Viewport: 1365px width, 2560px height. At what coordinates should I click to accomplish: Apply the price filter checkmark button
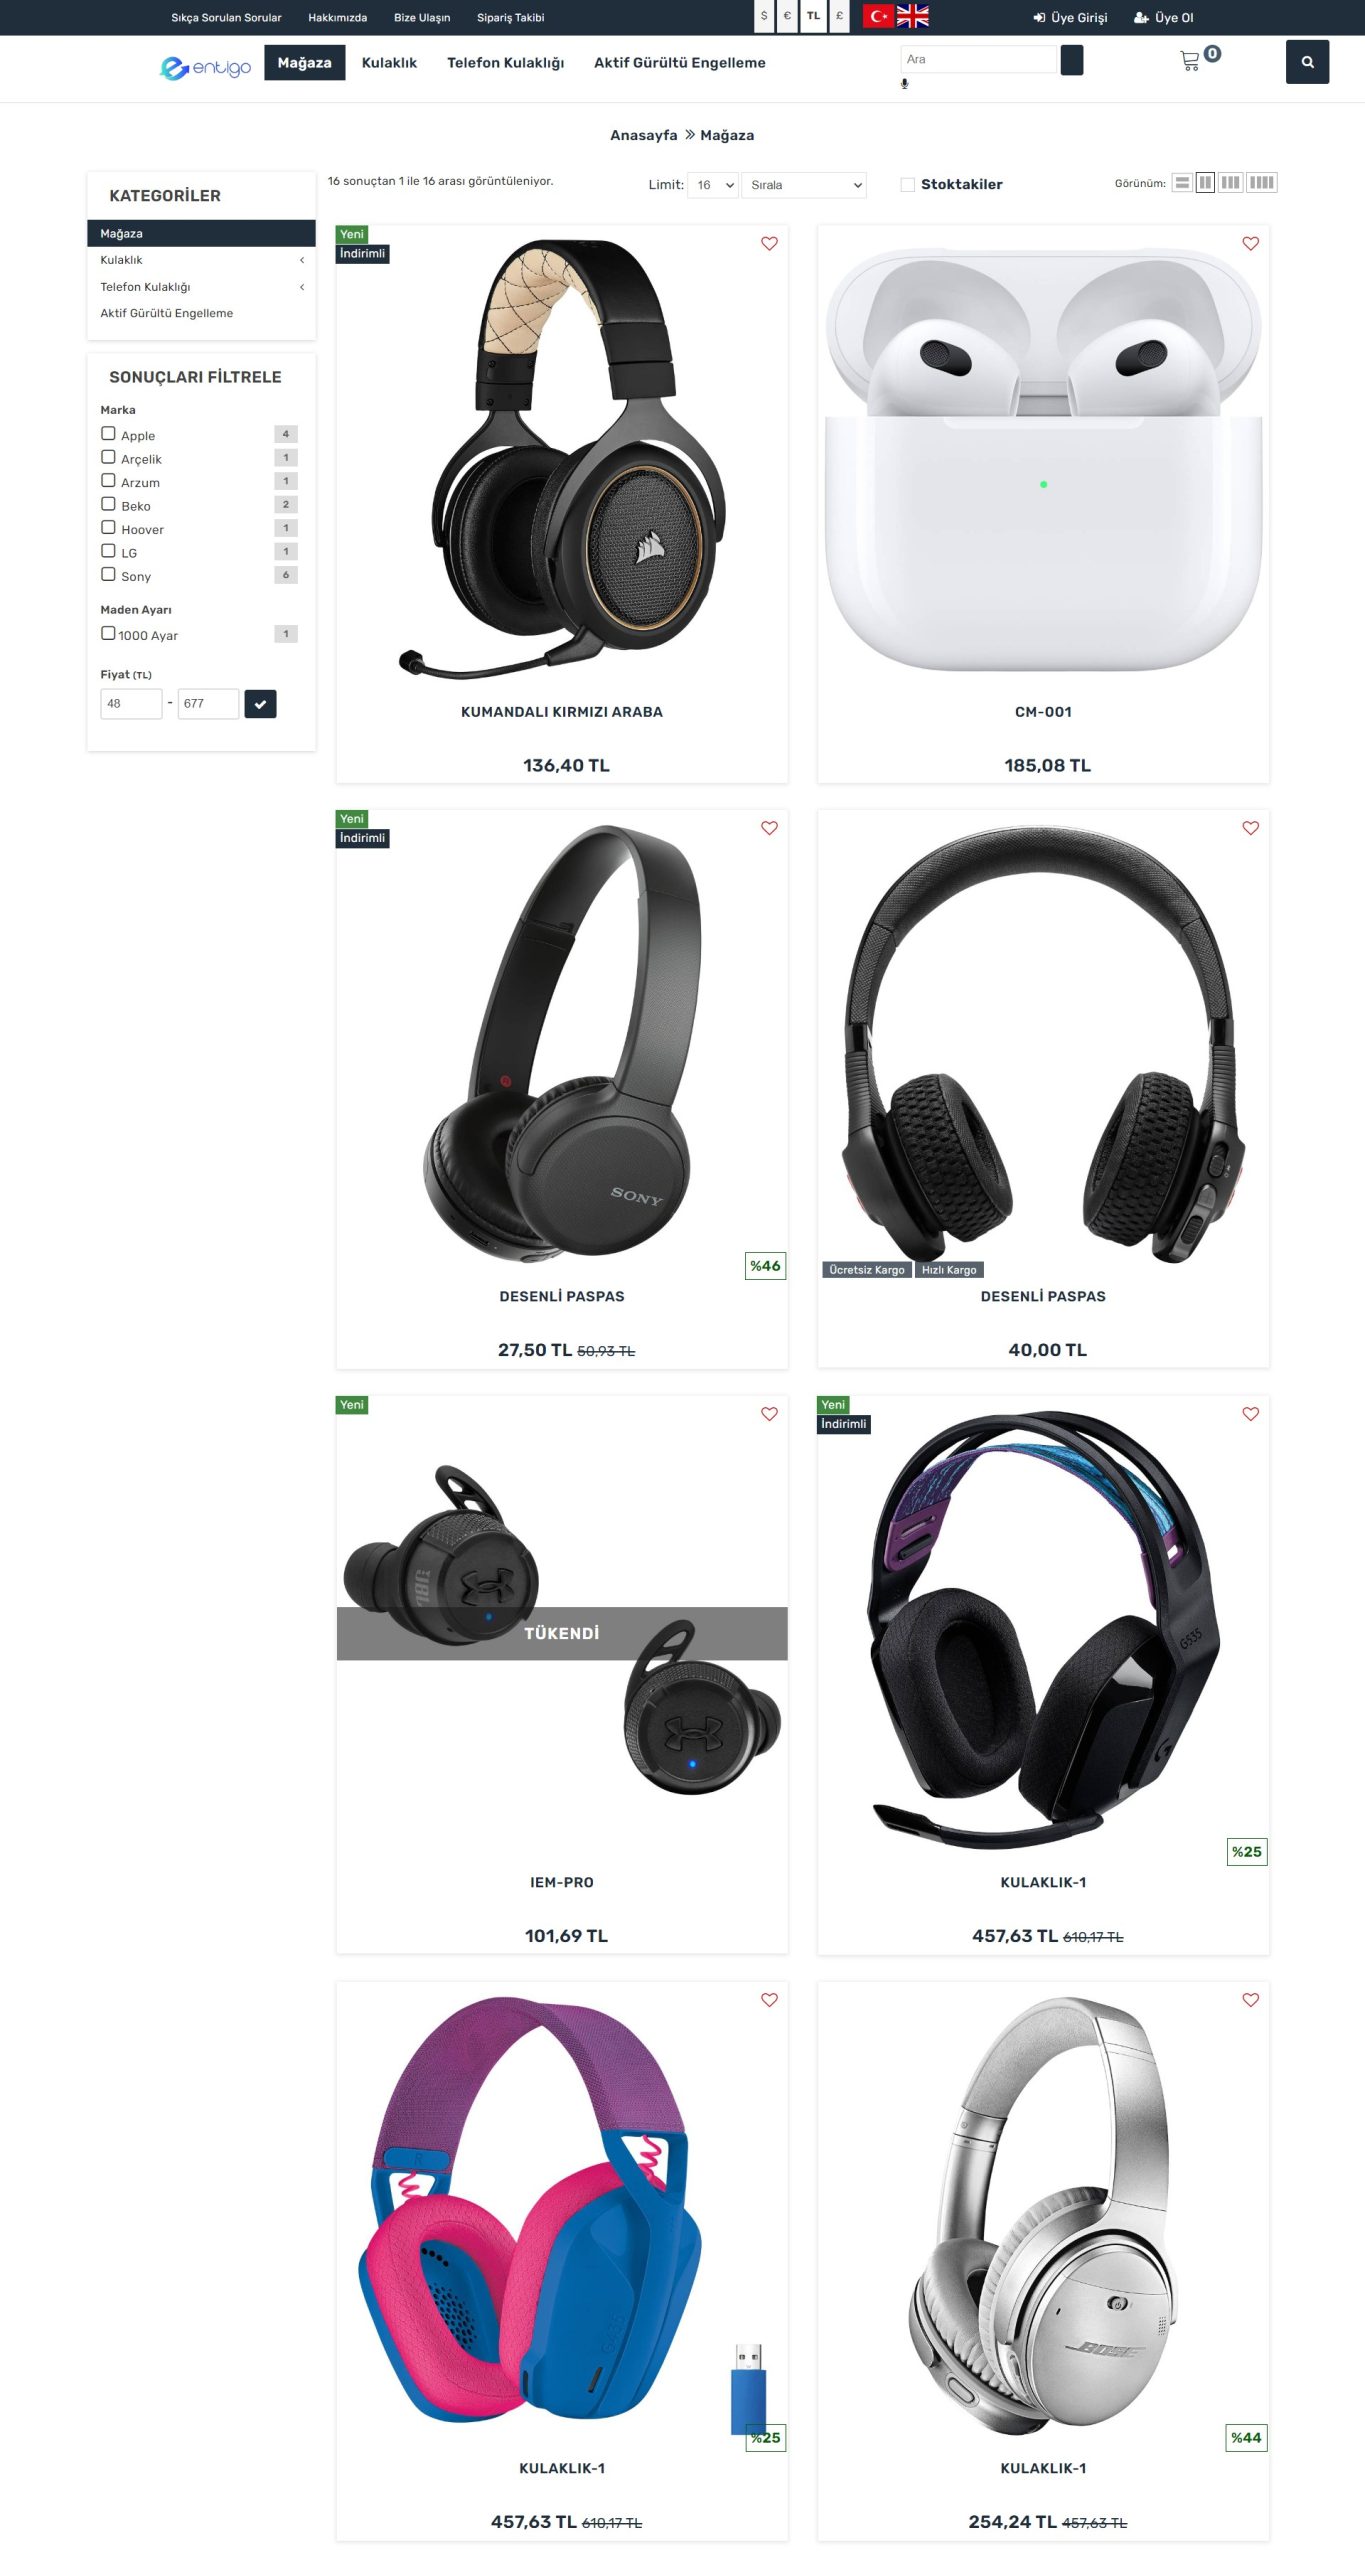click(x=260, y=704)
